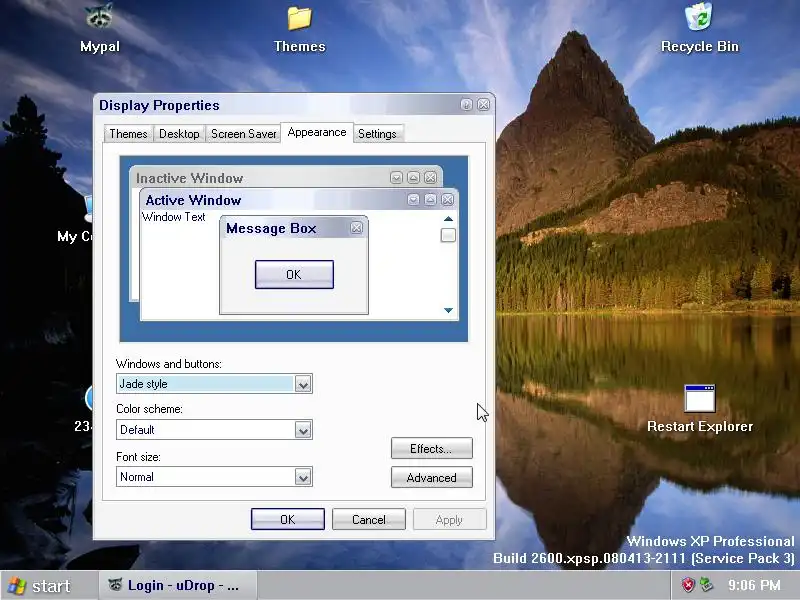800x600 pixels.
Task: Switch to the Desktop tab
Action: click(x=179, y=134)
